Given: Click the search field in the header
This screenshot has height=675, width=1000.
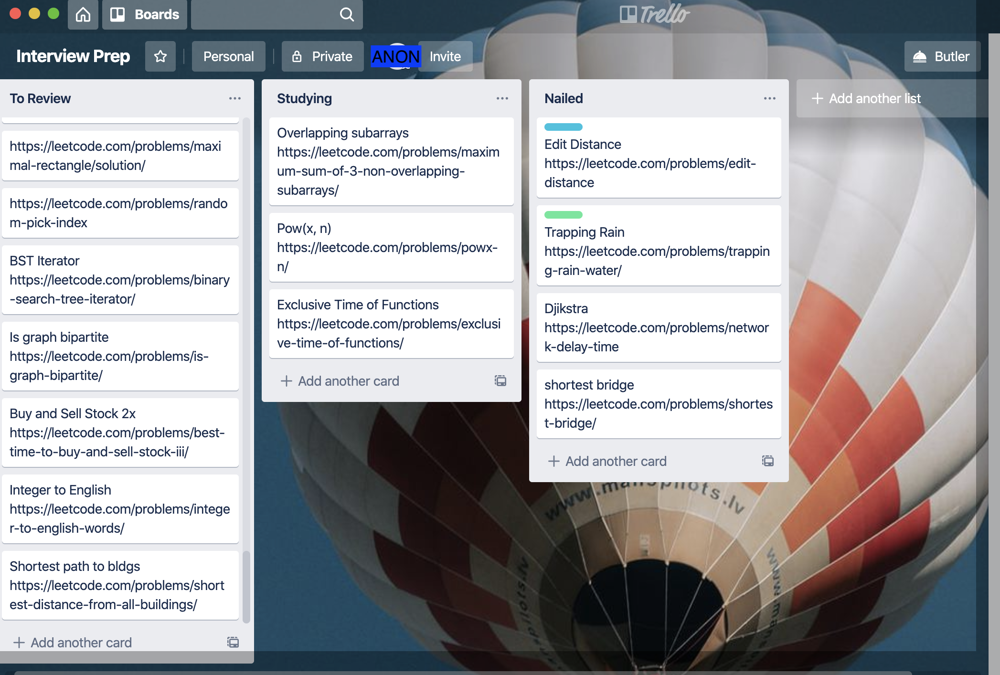Looking at the screenshot, I should point(277,15).
